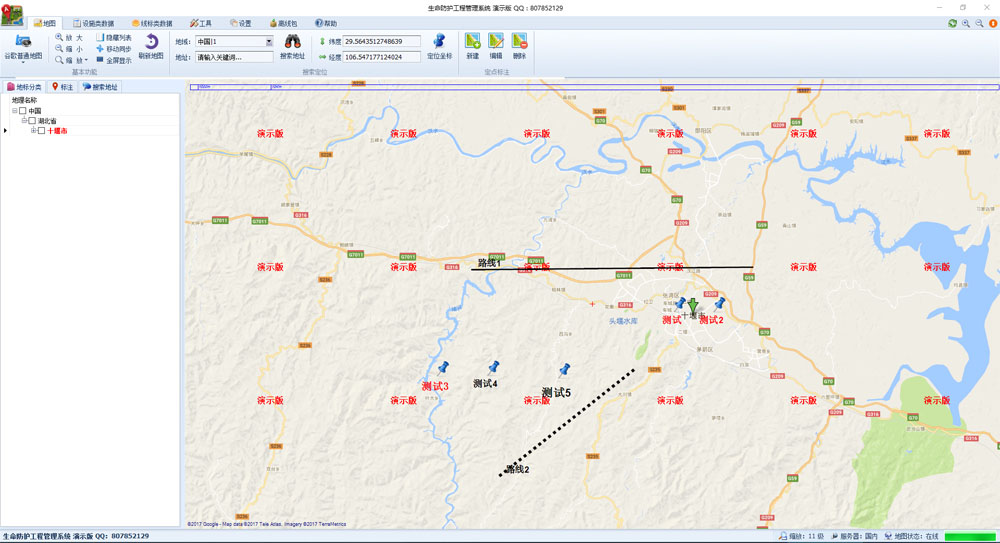Expand the 十堰市 tree node
Image resolution: width=1000 pixels, height=543 pixels.
tap(33, 131)
